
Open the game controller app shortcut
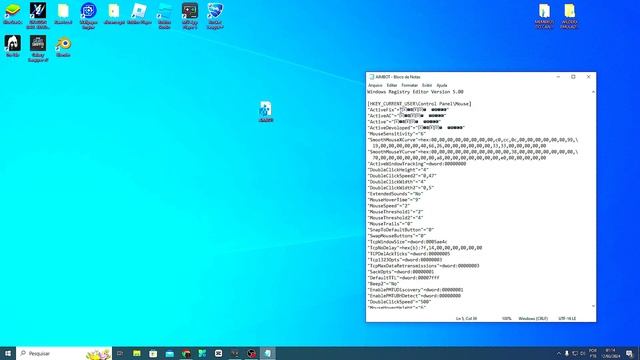point(190,16)
